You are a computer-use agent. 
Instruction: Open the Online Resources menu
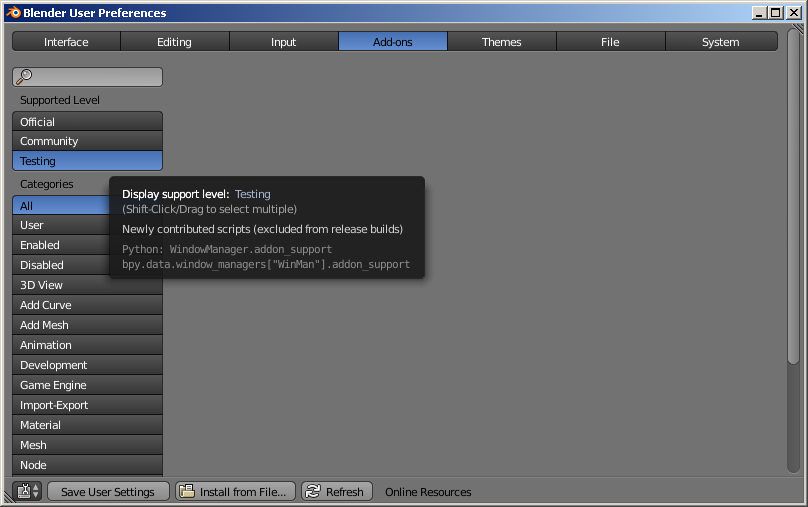(x=428, y=492)
